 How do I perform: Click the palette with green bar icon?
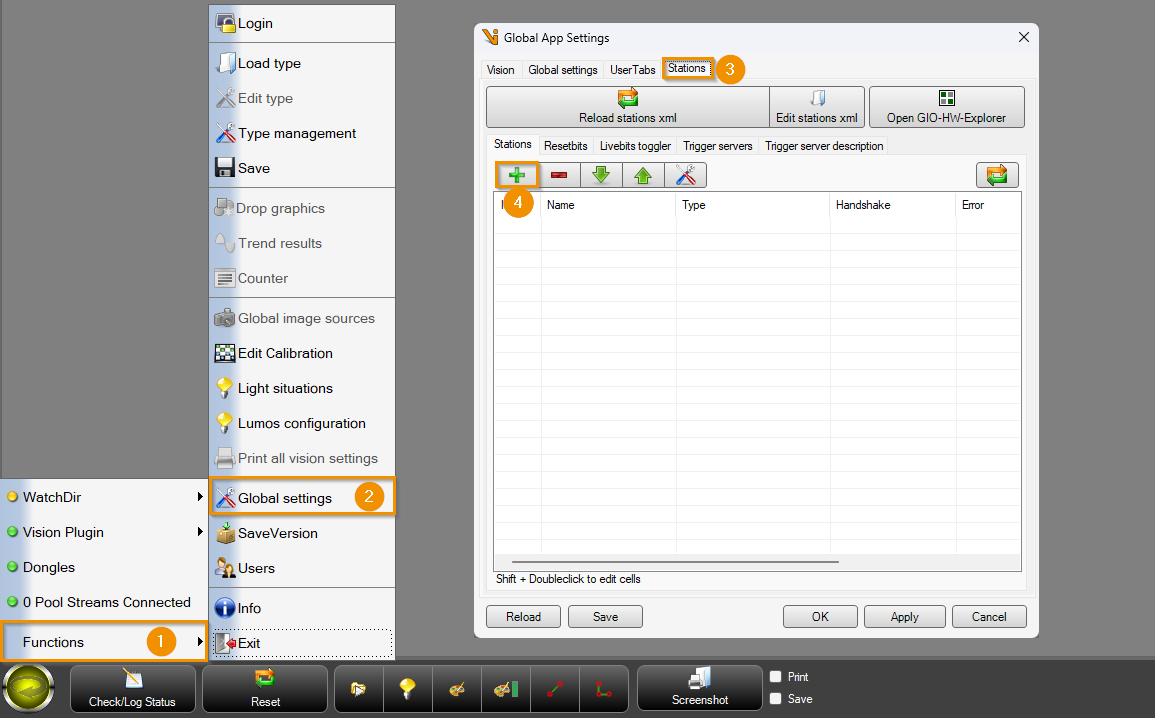[x=506, y=689]
